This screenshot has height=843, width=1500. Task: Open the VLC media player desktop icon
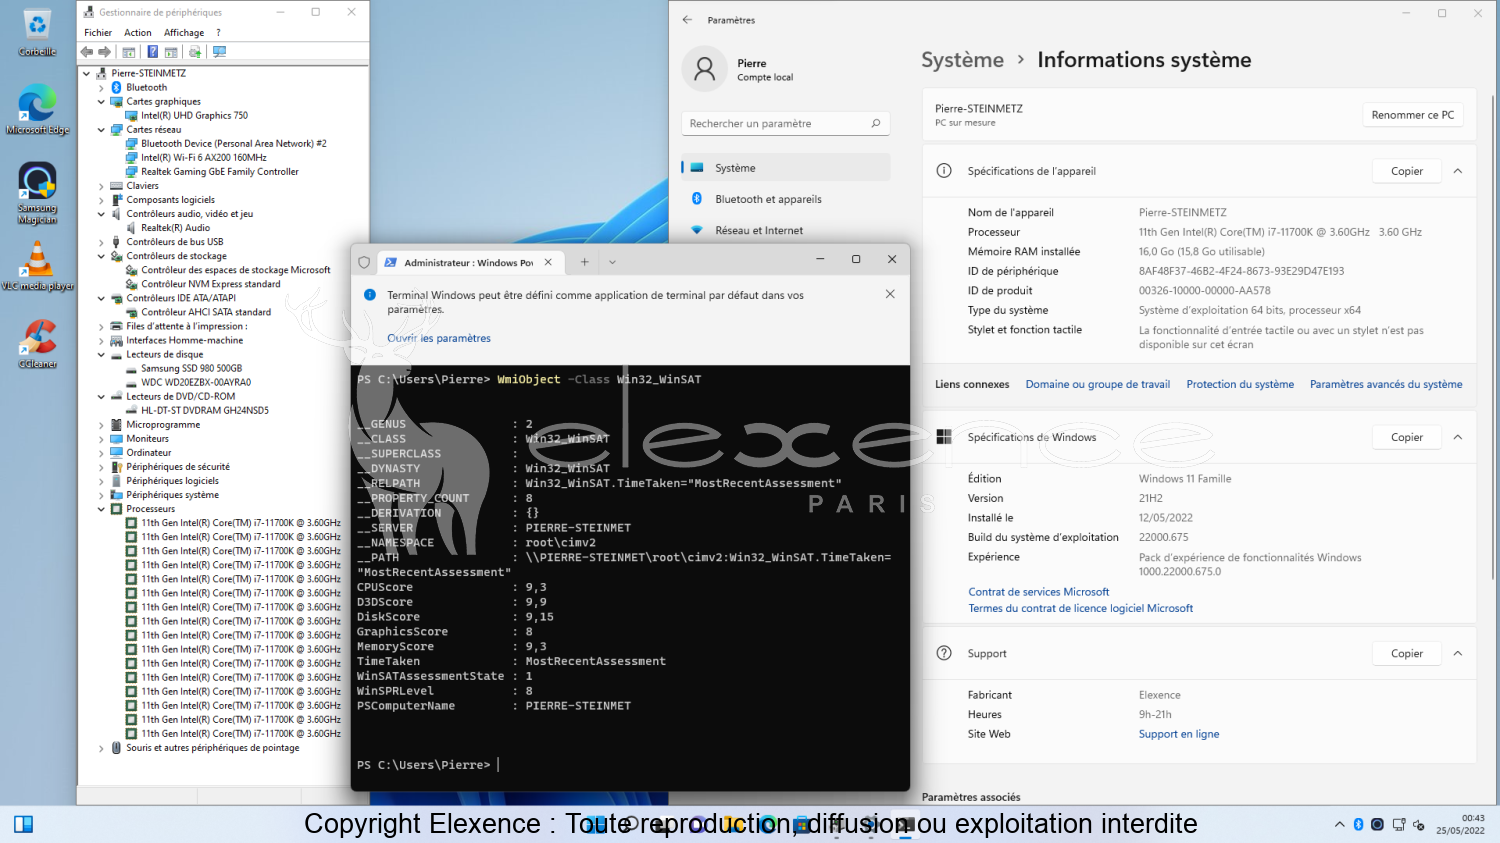point(37,267)
